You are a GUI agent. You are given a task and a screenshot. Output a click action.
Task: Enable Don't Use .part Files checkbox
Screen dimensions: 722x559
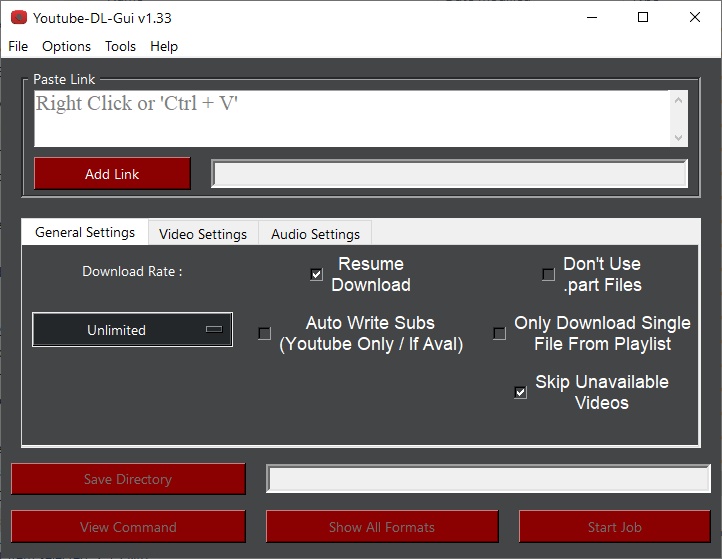pyautogui.click(x=548, y=274)
